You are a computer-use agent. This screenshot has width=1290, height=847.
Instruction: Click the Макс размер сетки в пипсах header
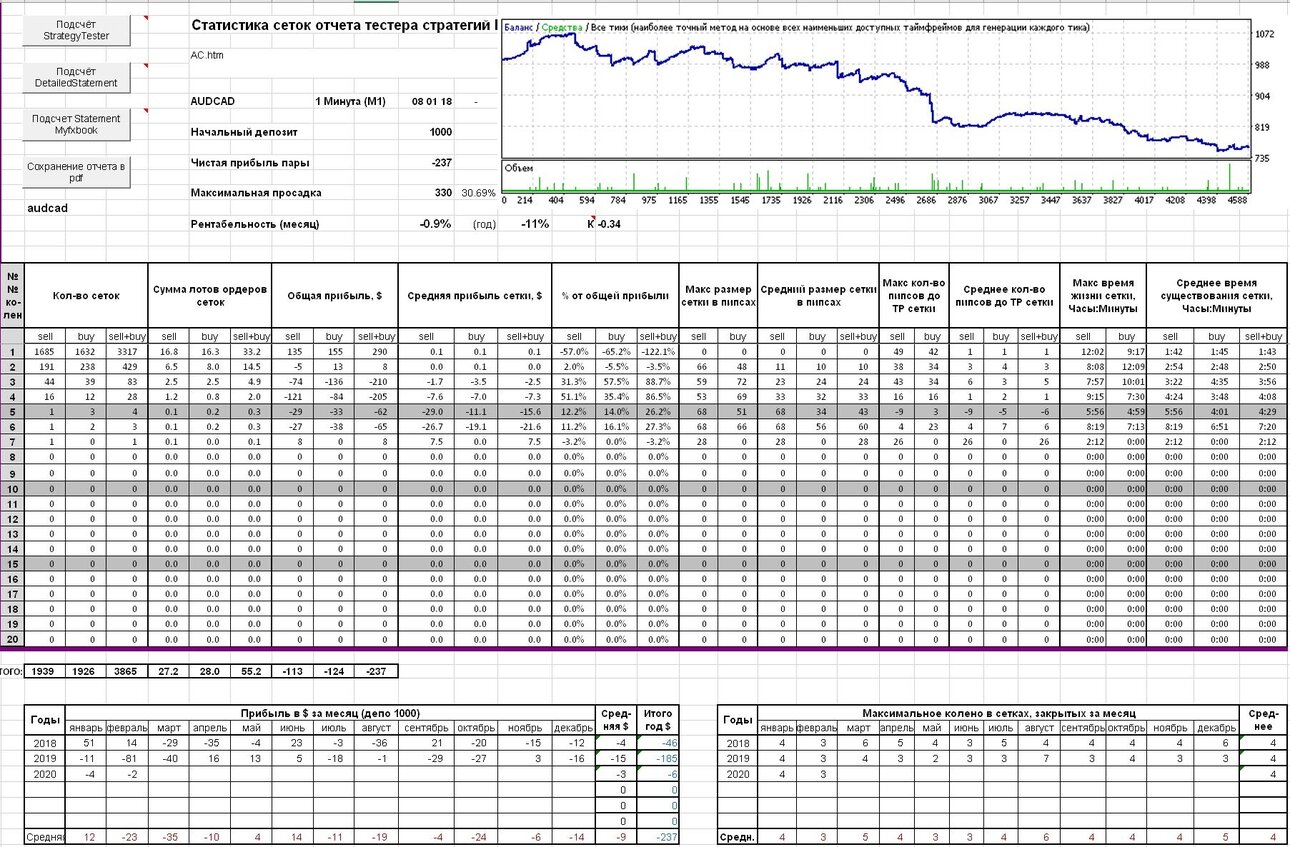pyautogui.click(x=719, y=296)
